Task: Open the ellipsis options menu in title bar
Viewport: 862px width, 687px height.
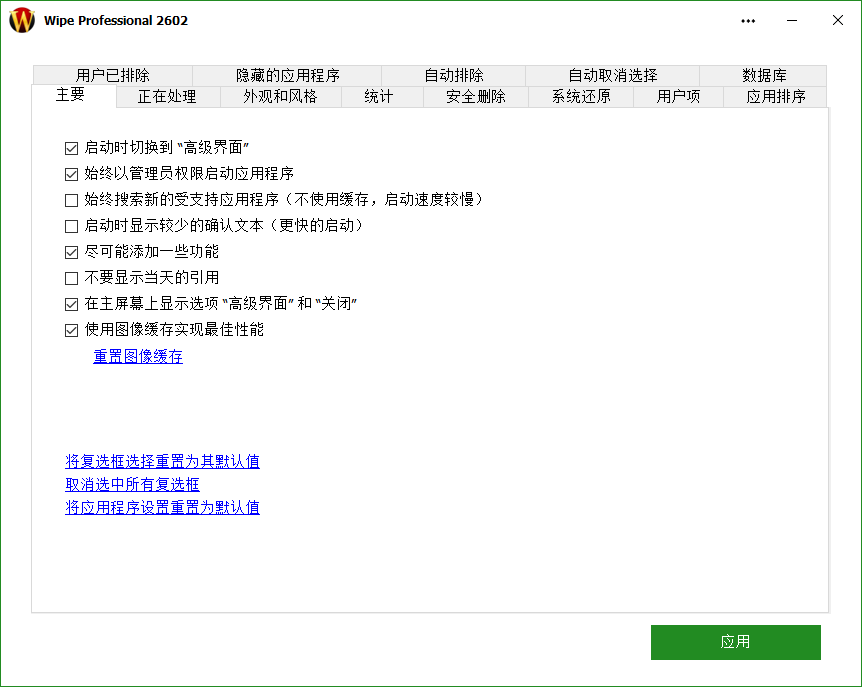Action: coord(747,20)
